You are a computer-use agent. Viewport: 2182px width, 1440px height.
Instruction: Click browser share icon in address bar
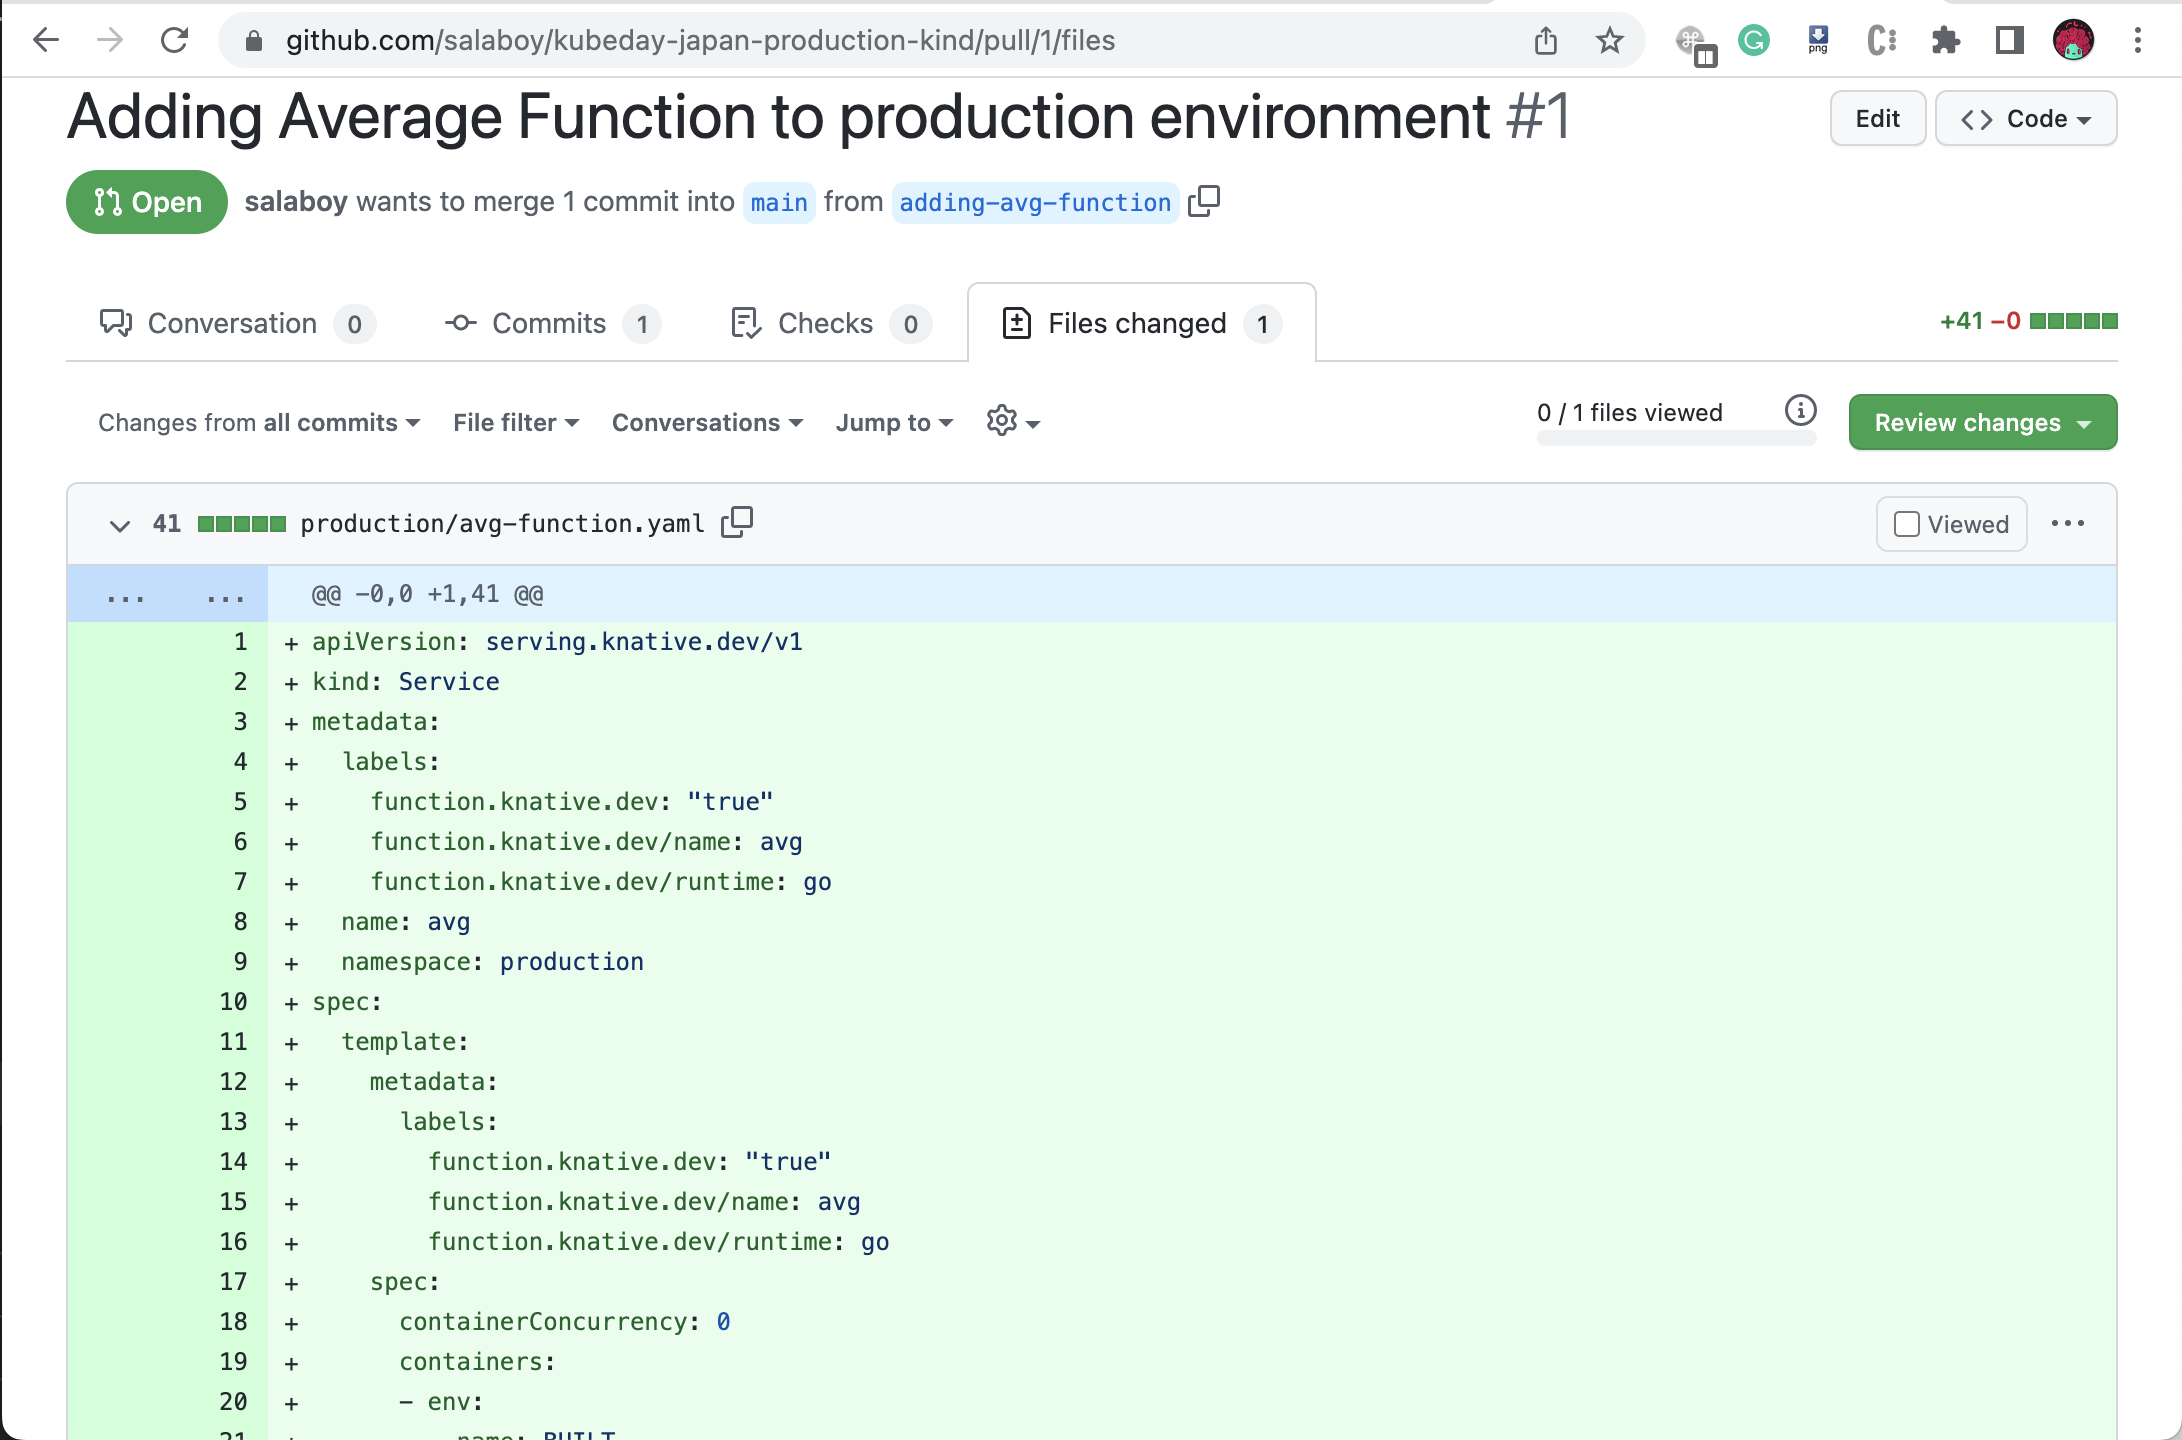1546,41
